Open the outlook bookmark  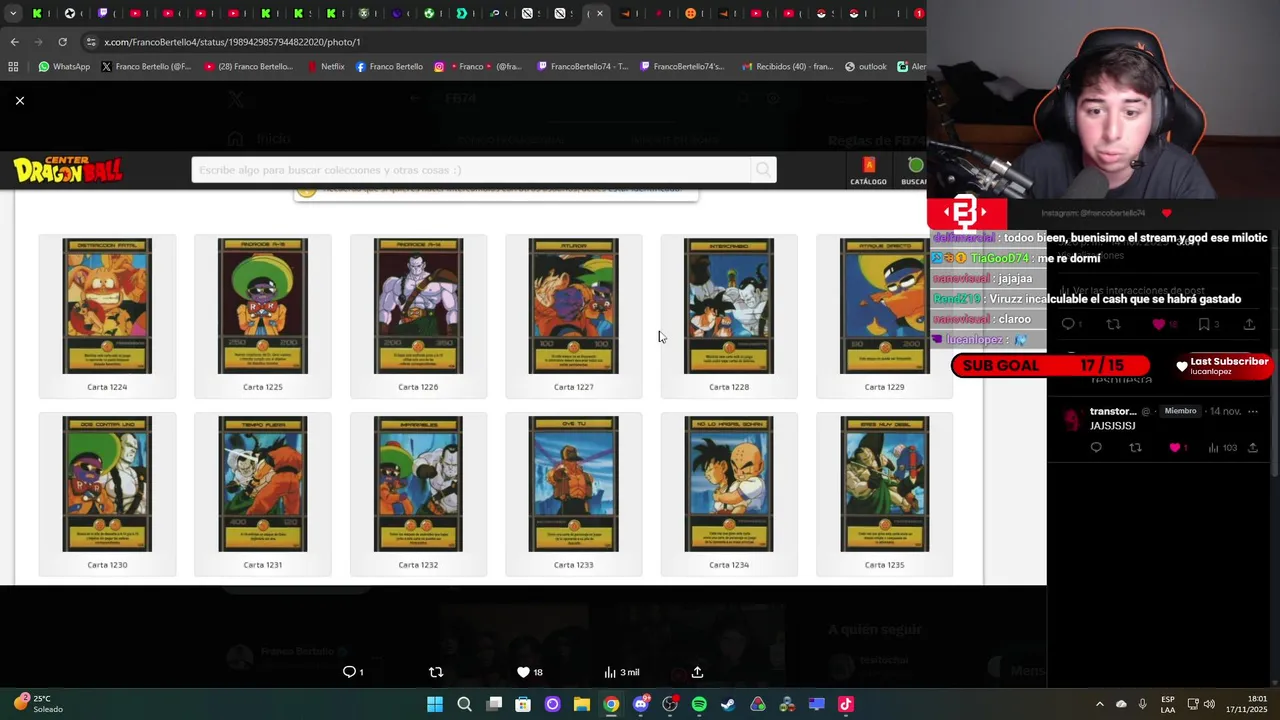pyautogui.click(x=865, y=67)
